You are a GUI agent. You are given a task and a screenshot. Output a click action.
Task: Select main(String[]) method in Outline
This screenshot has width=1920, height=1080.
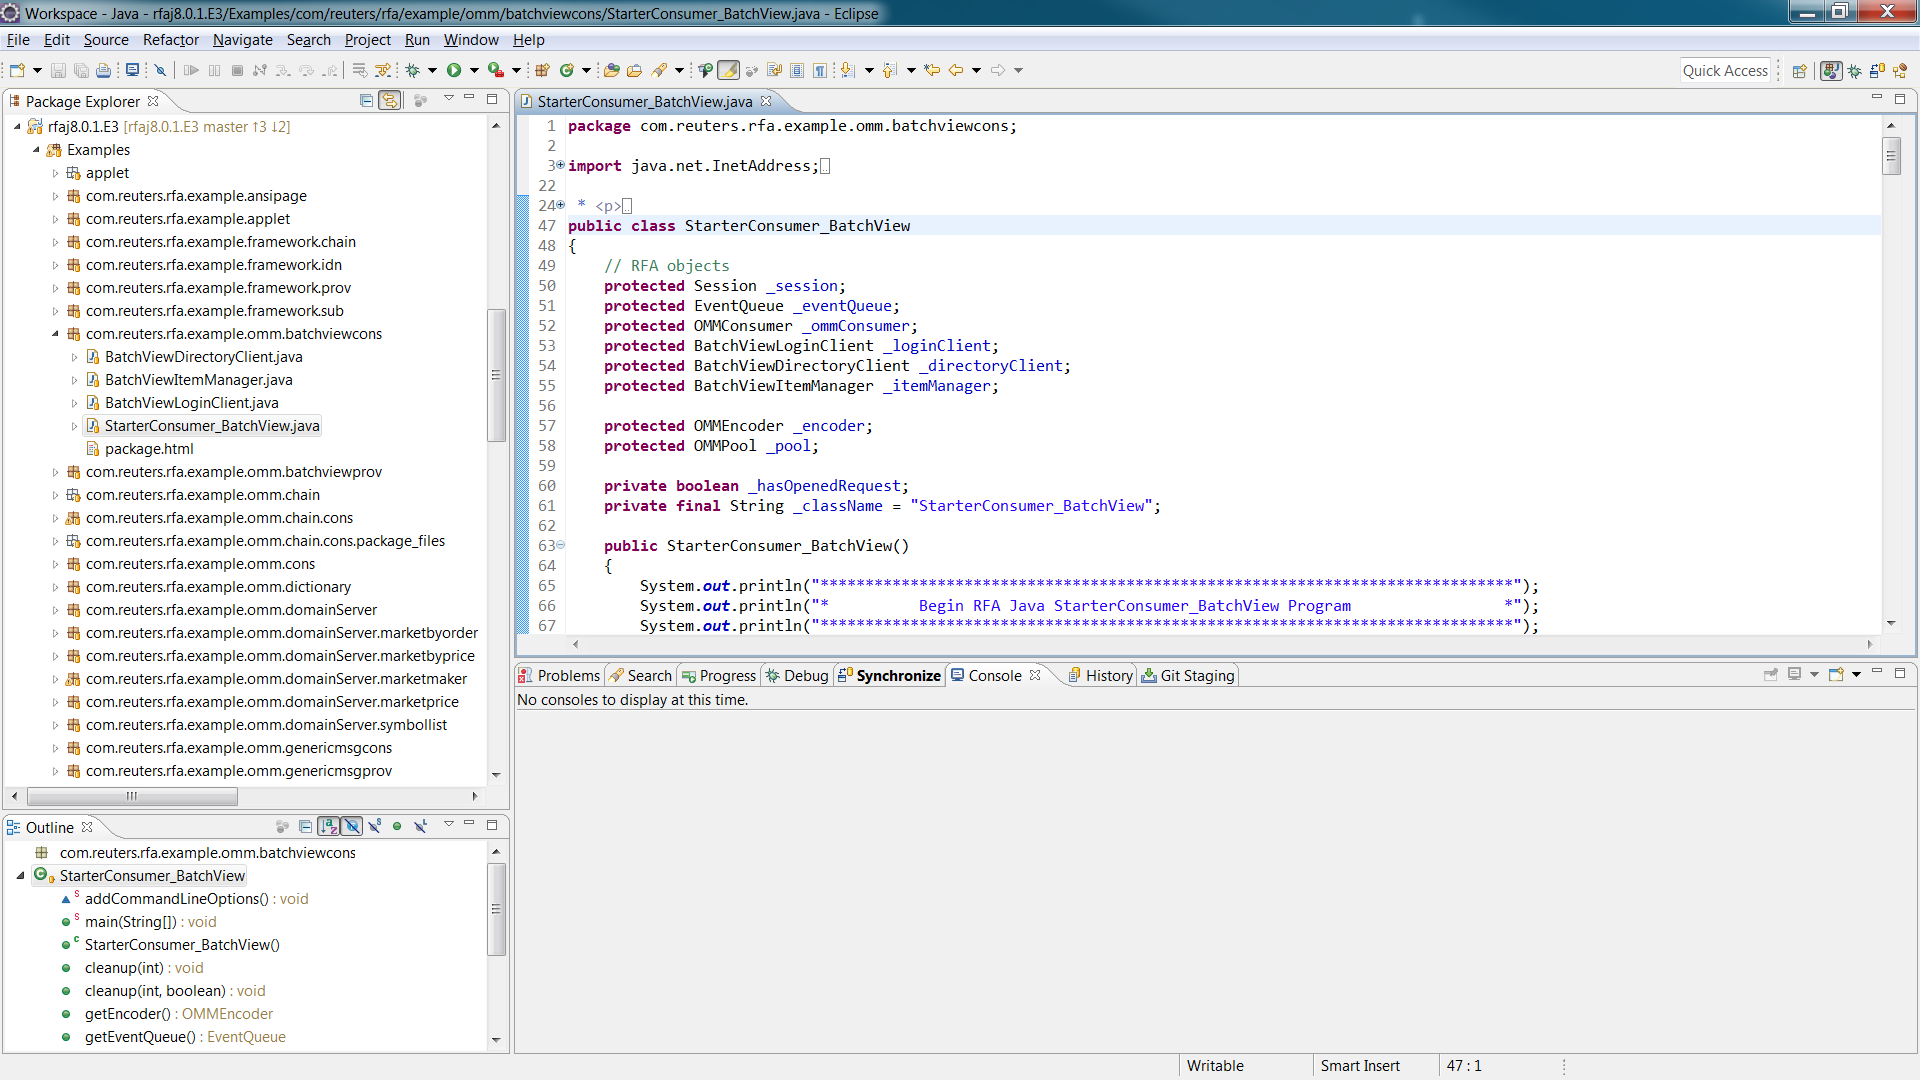click(x=150, y=922)
